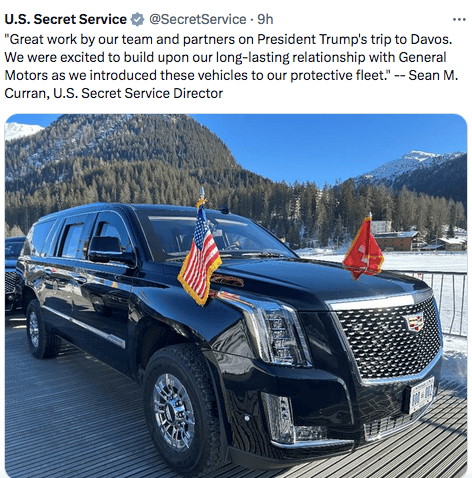Click the @SecretService handle

197,19
